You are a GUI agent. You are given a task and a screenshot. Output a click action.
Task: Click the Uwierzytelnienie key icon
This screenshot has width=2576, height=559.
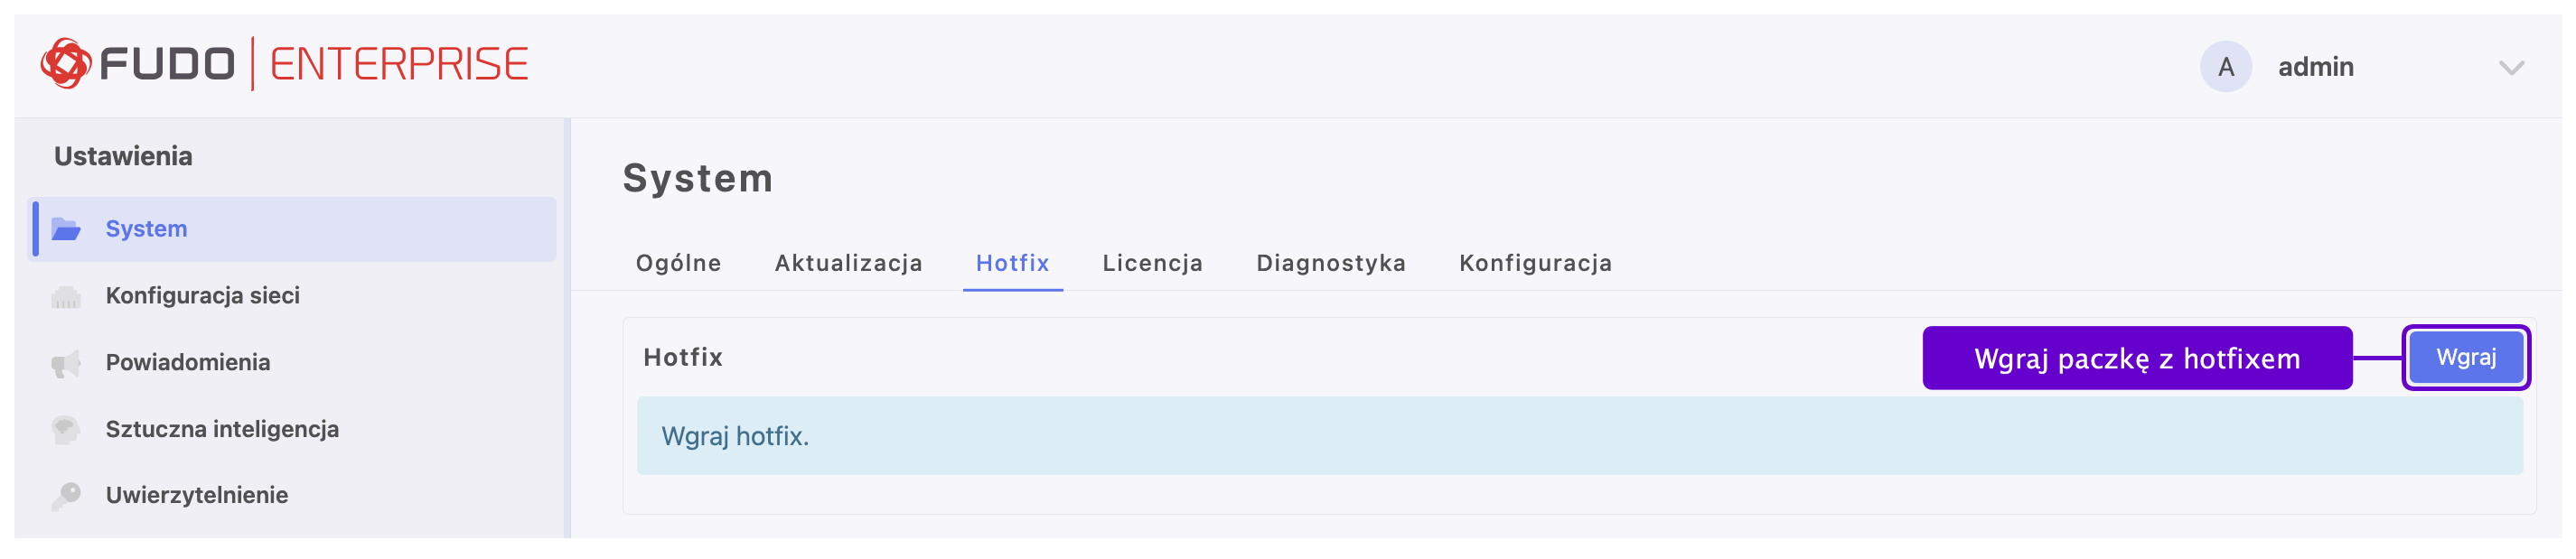pyautogui.click(x=66, y=496)
